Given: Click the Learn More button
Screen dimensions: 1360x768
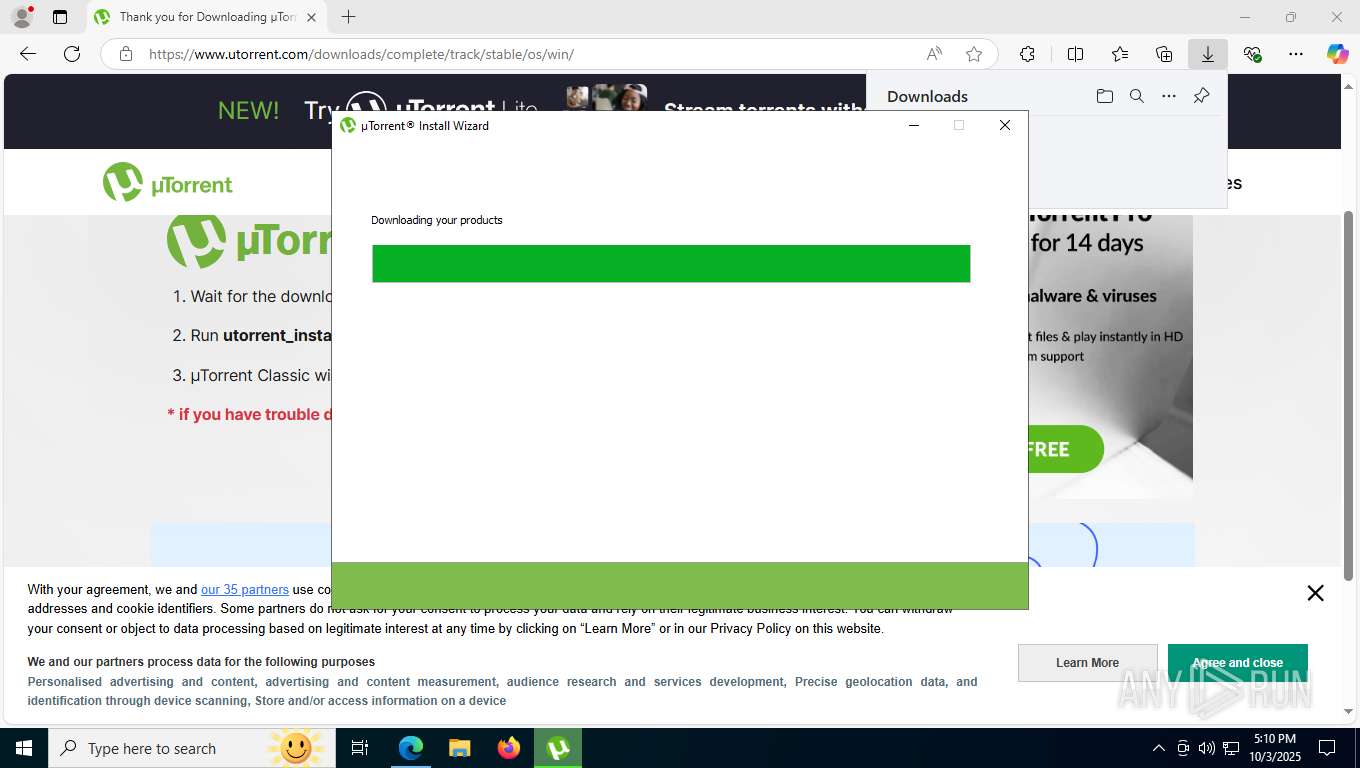Looking at the screenshot, I should click(1087, 663).
